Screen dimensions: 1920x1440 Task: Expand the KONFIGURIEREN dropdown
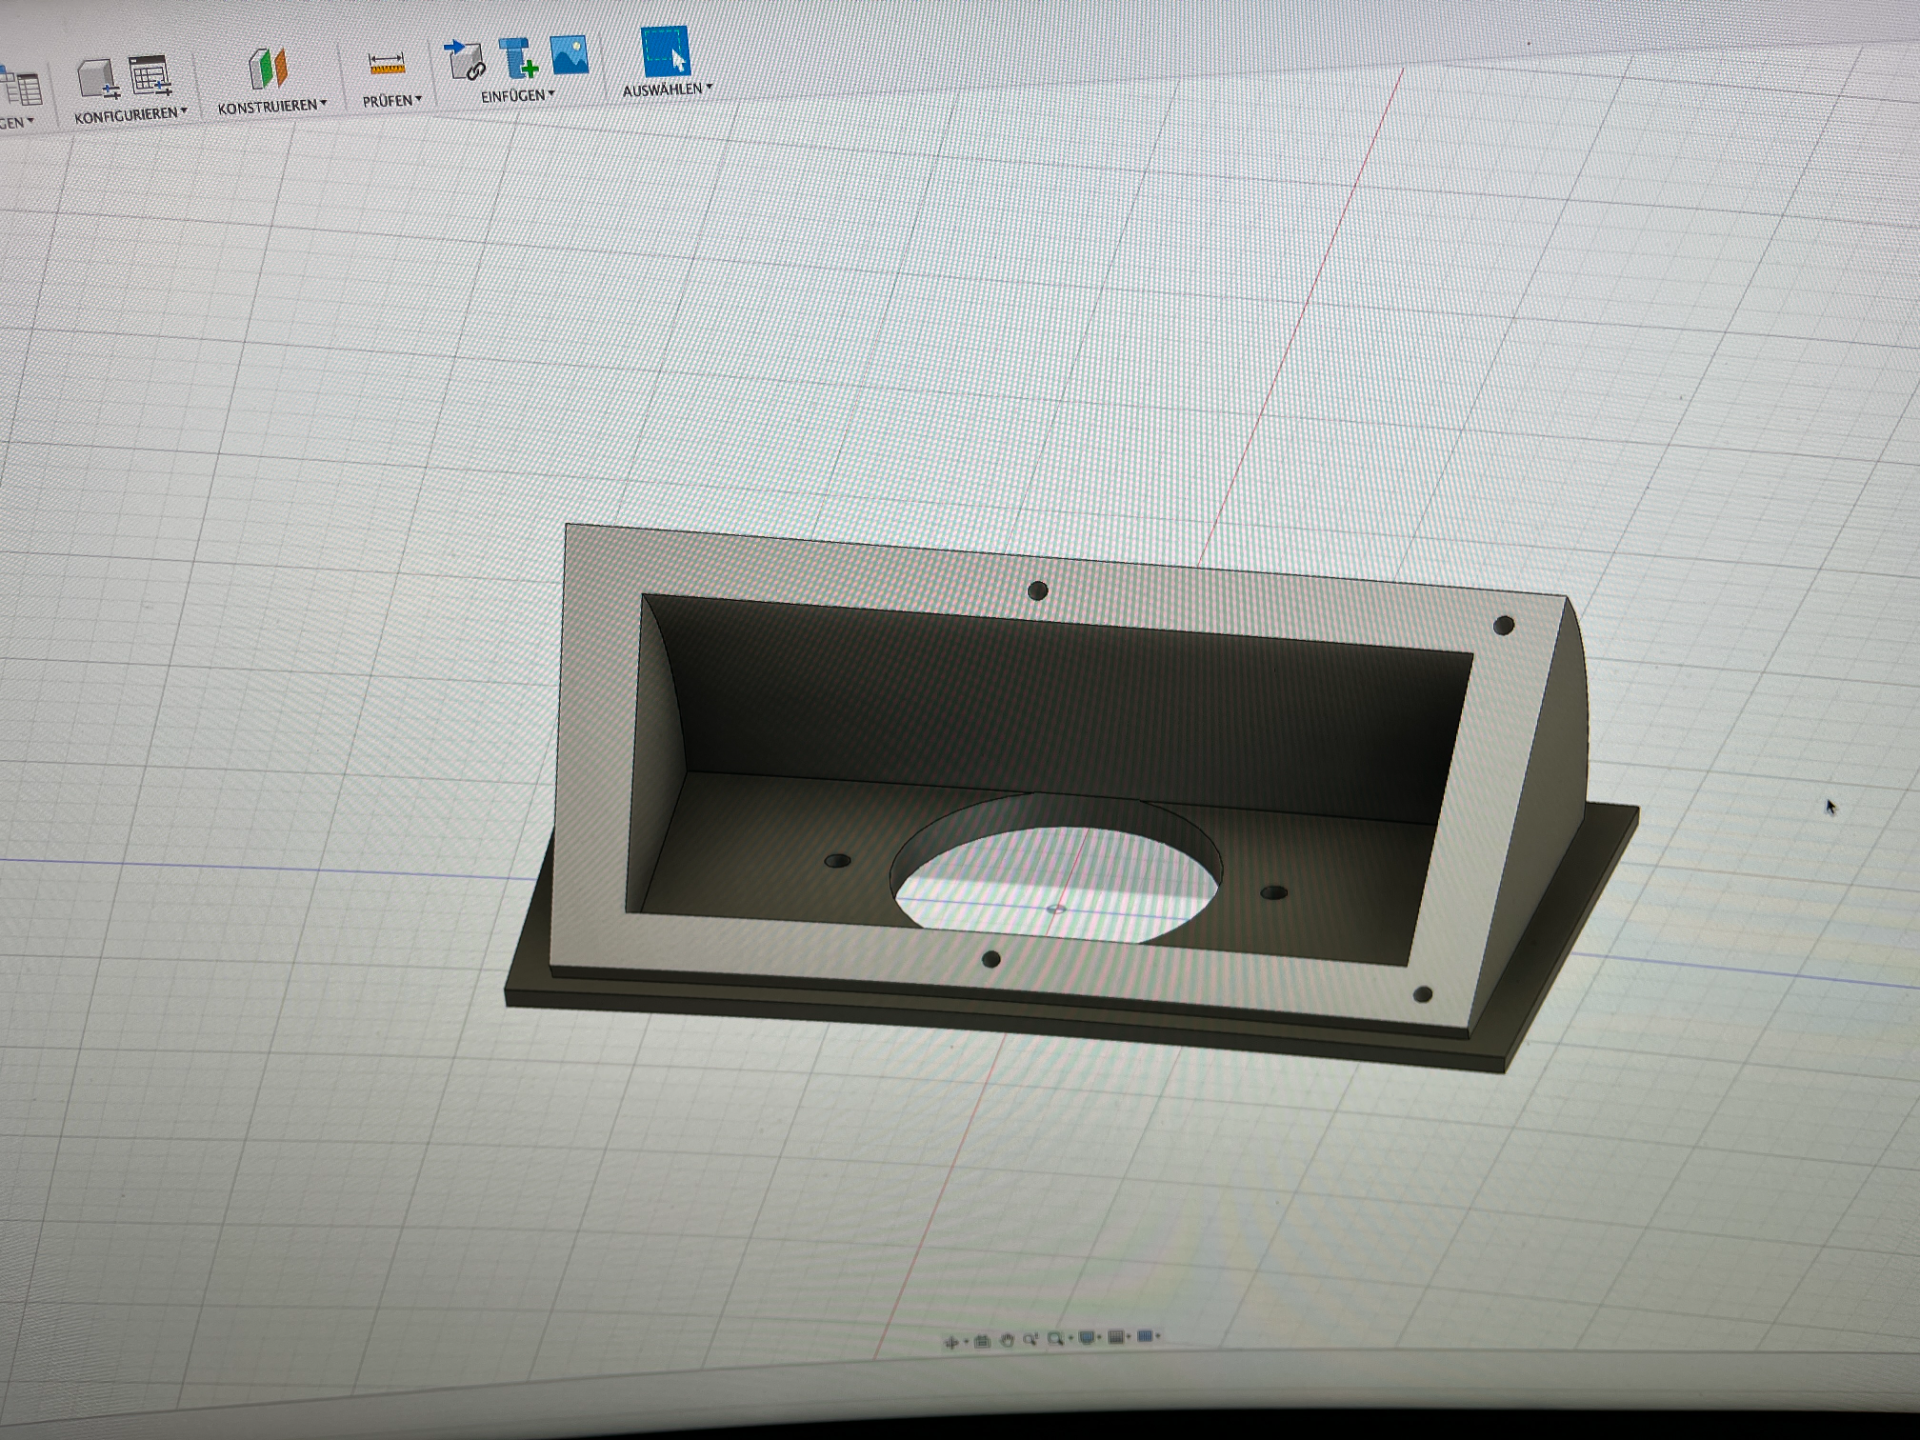tap(130, 115)
